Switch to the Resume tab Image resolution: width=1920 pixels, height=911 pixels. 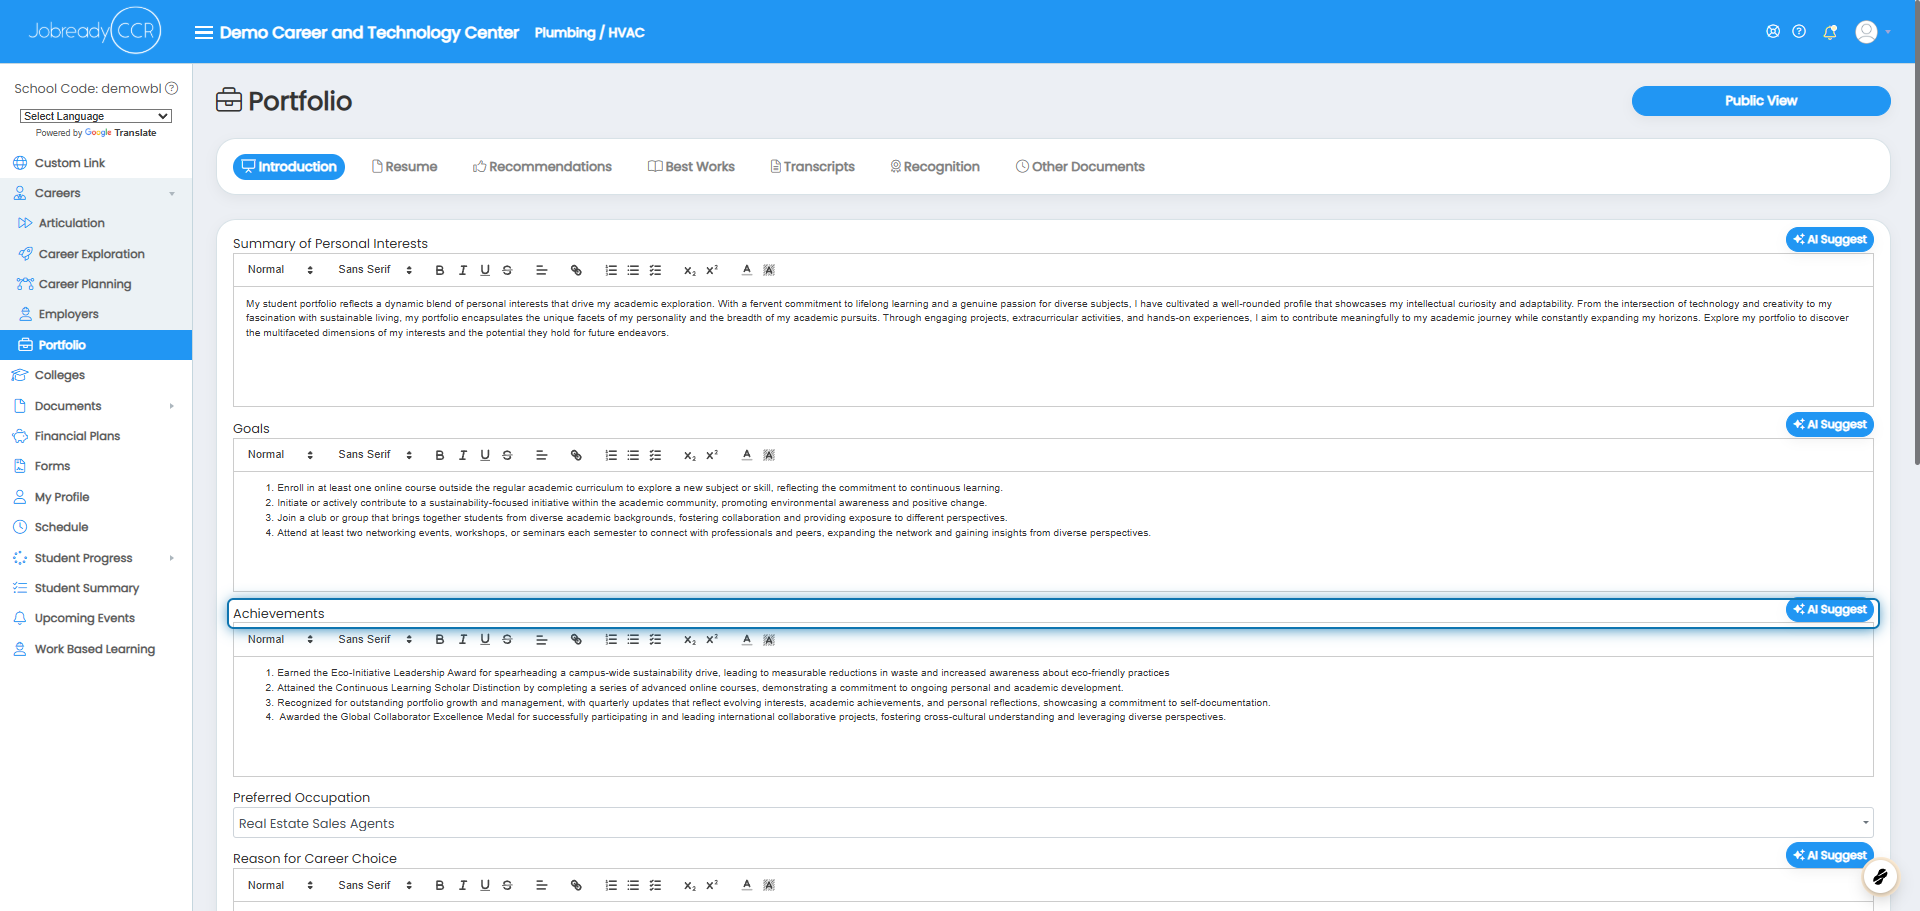[404, 167]
